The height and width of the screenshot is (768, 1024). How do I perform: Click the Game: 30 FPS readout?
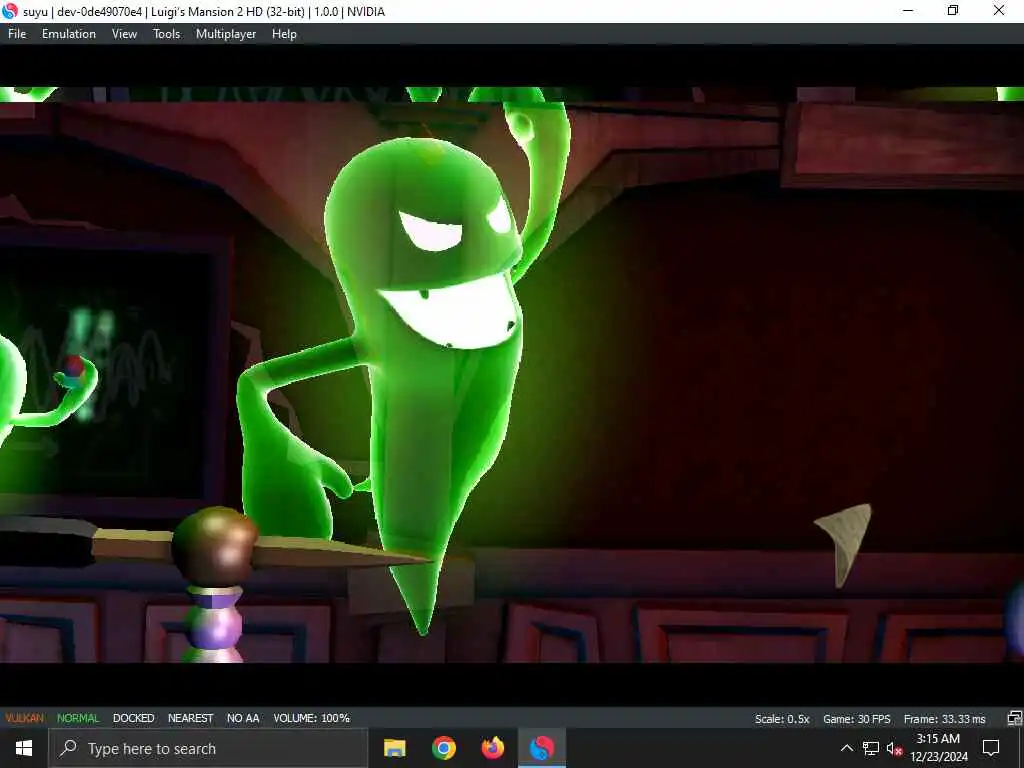point(856,719)
